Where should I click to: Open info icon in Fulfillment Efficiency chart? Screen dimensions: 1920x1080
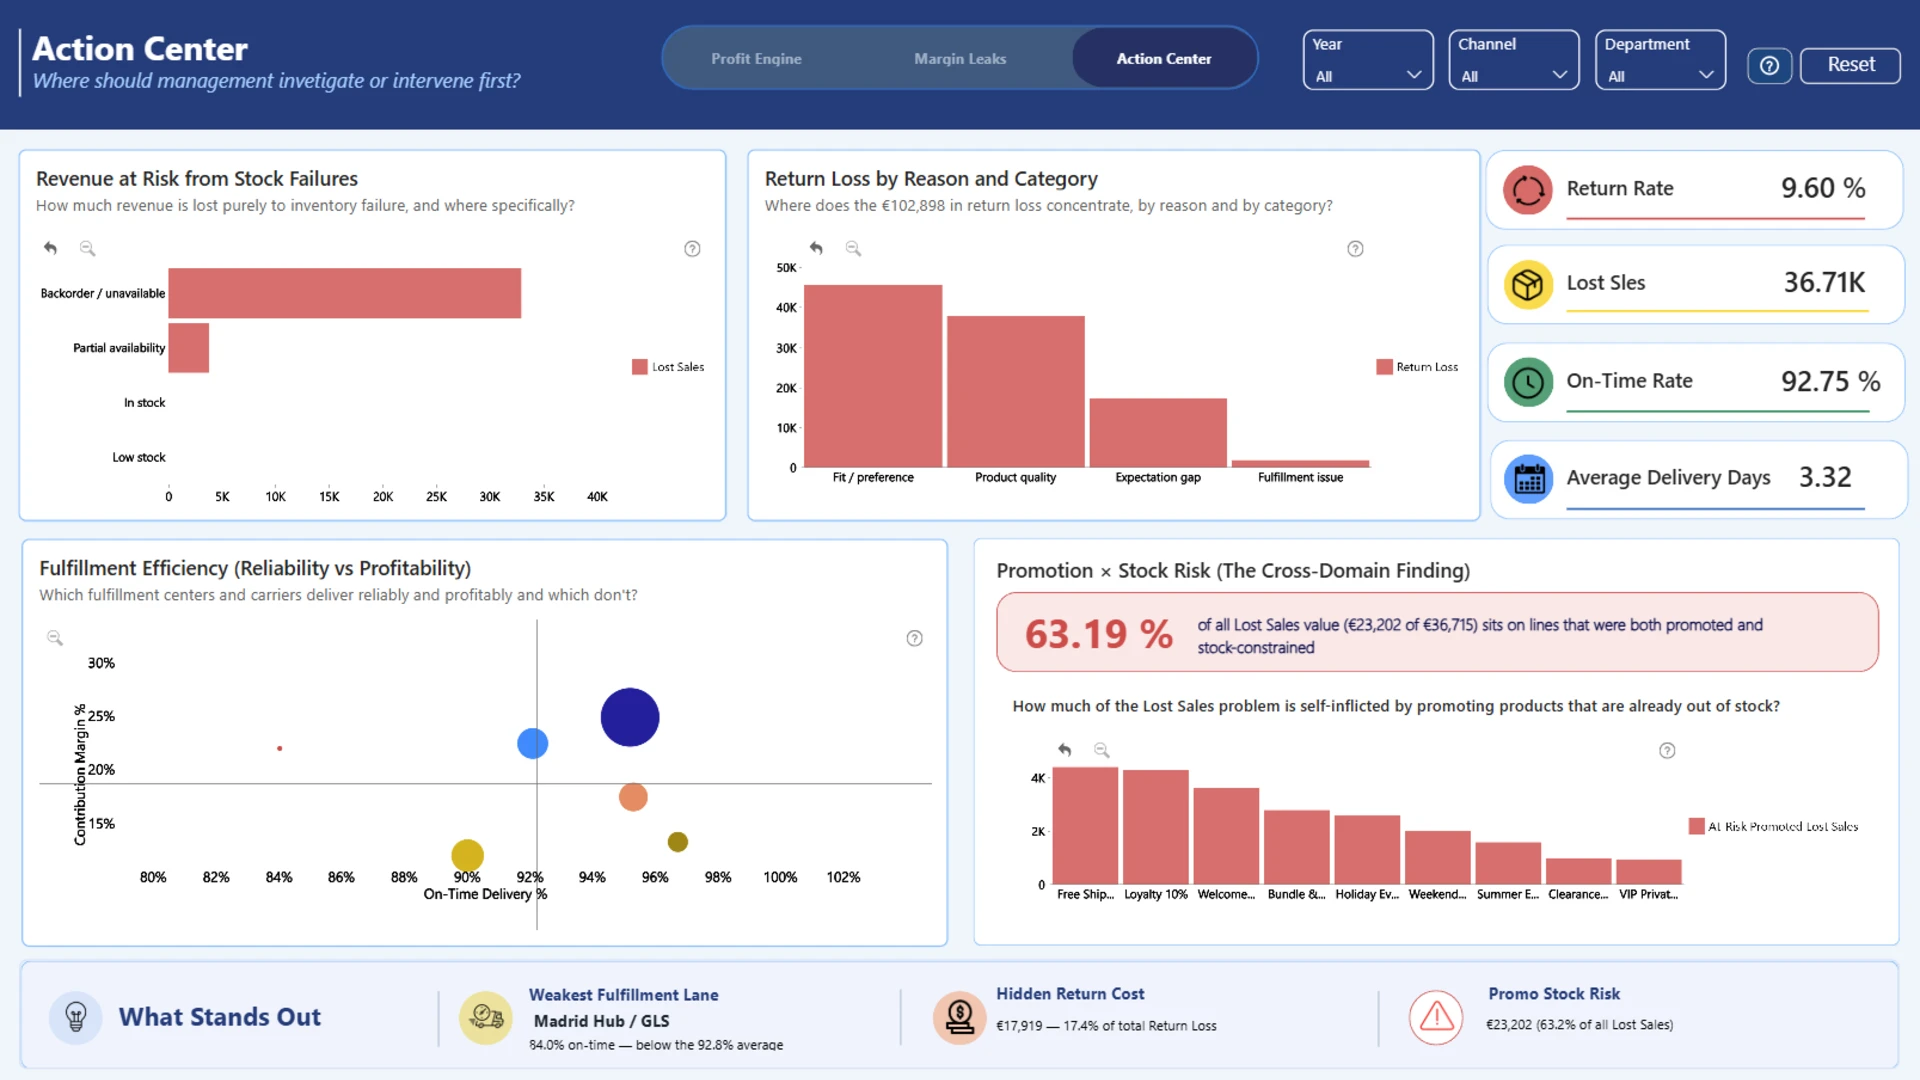tap(914, 638)
